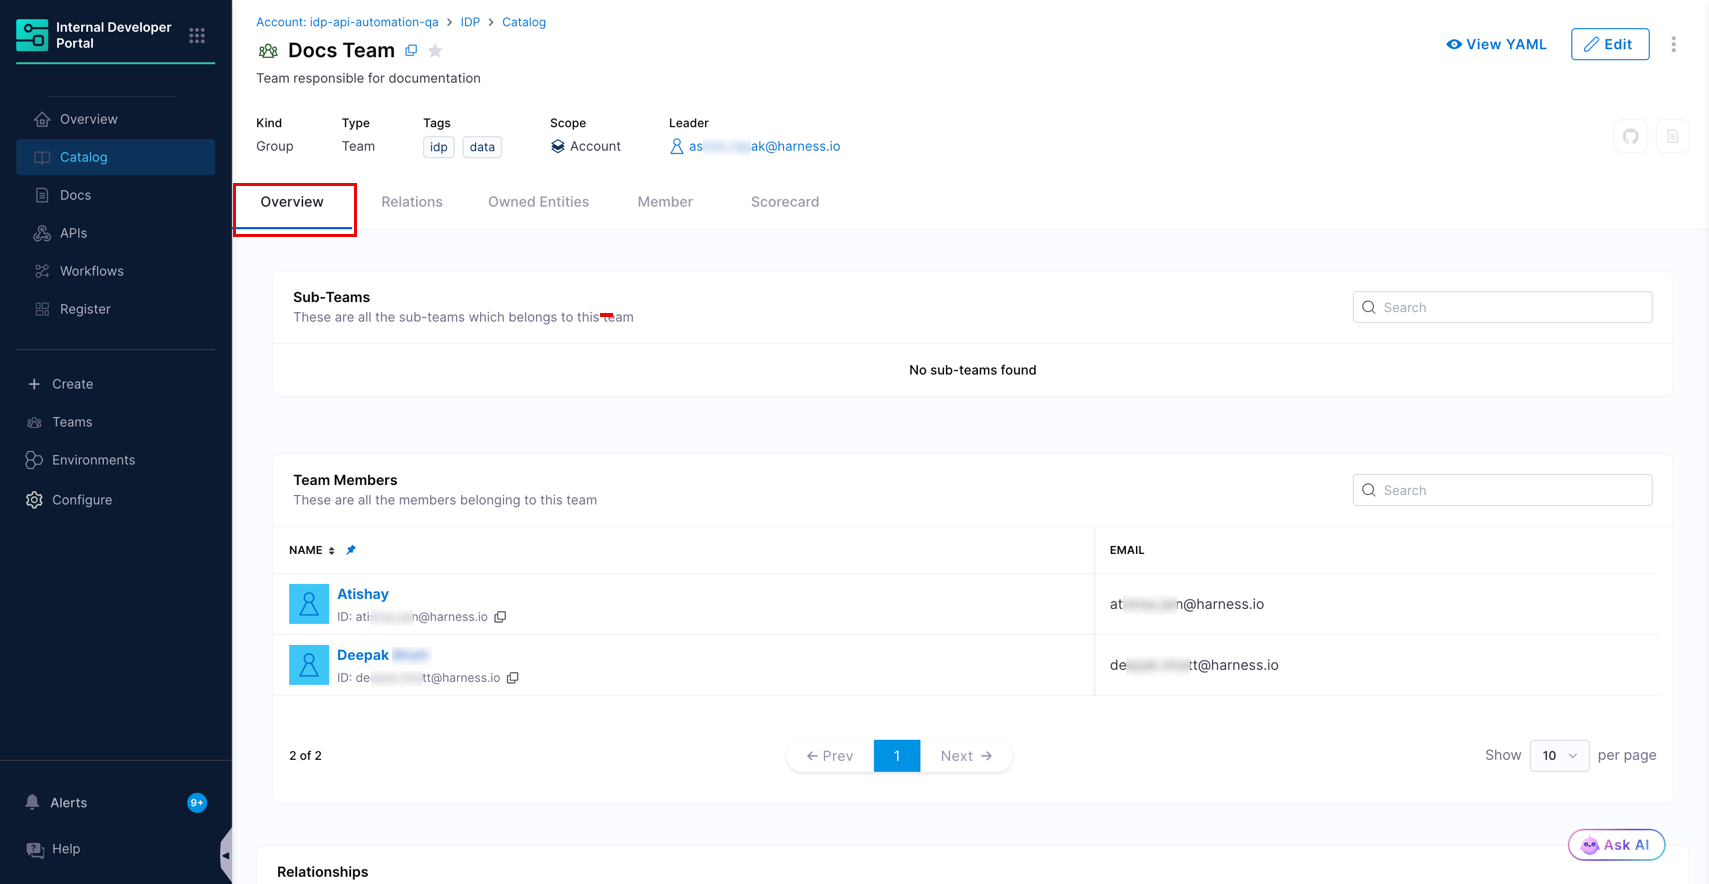The image size is (1709, 884).
Task: Click the Internal Developer Portal logo
Action: tap(32, 35)
